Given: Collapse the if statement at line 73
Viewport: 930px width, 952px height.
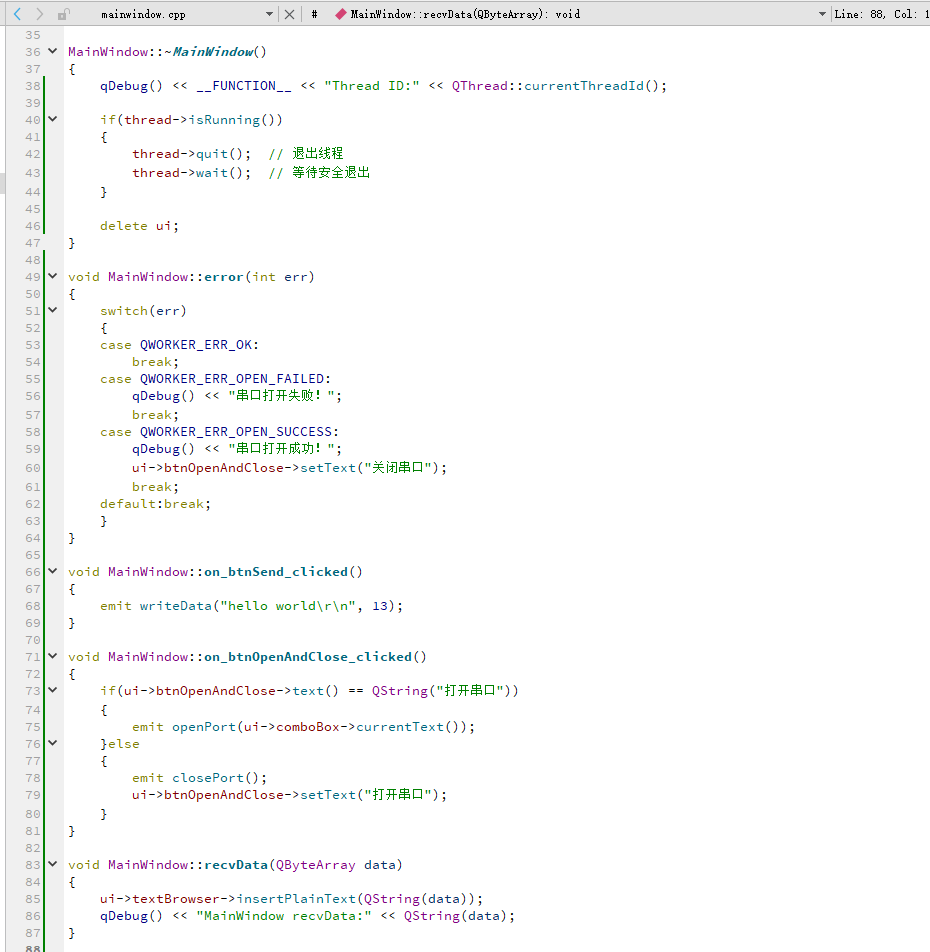Looking at the screenshot, I should (x=53, y=690).
